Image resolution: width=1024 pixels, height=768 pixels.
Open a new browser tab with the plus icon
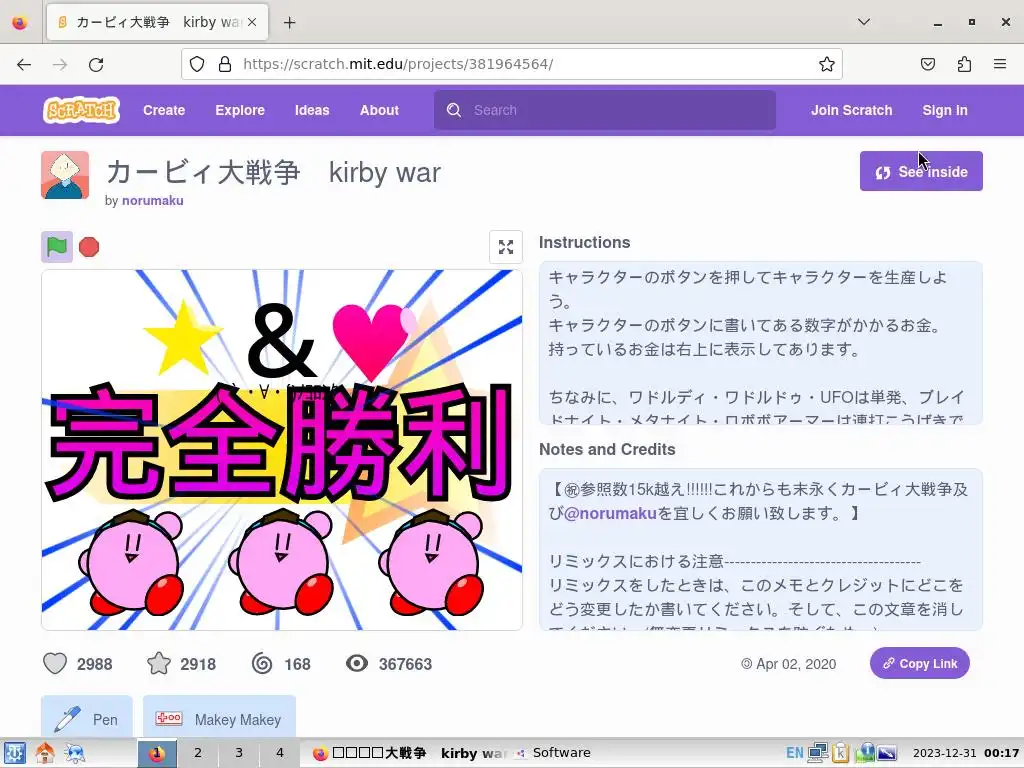(x=289, y=23)
